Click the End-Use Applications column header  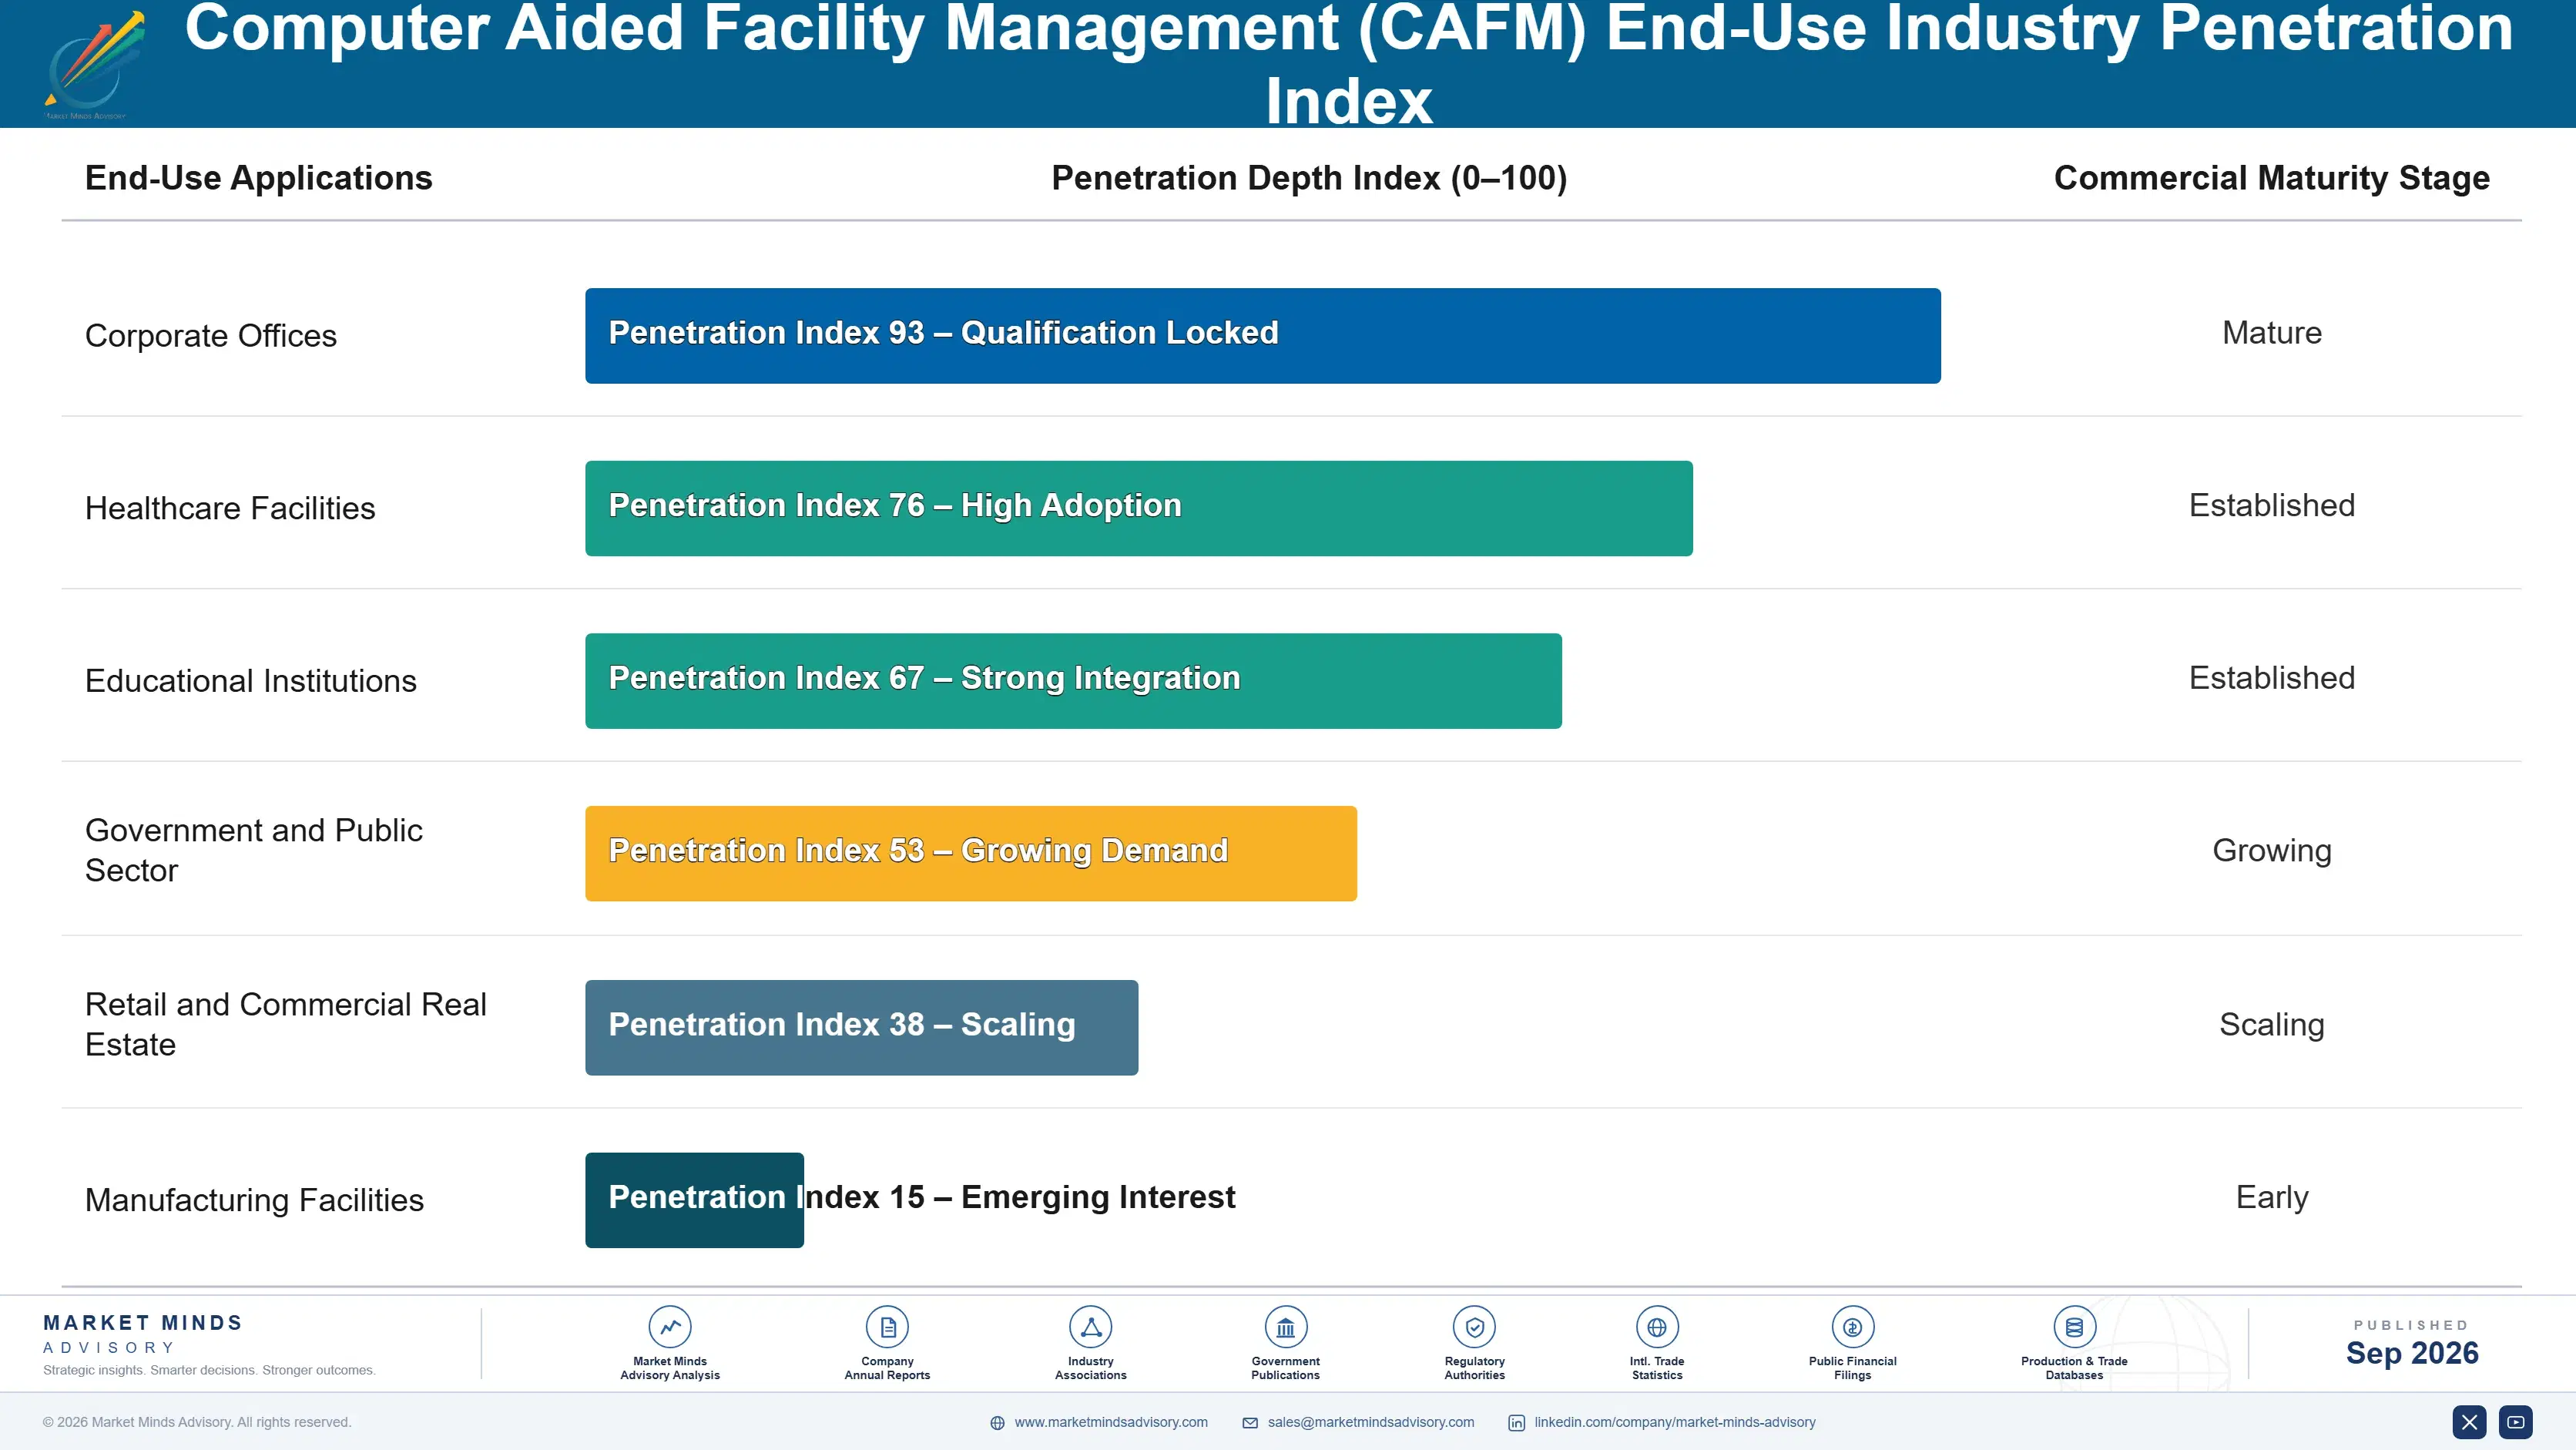coord(258,178)
